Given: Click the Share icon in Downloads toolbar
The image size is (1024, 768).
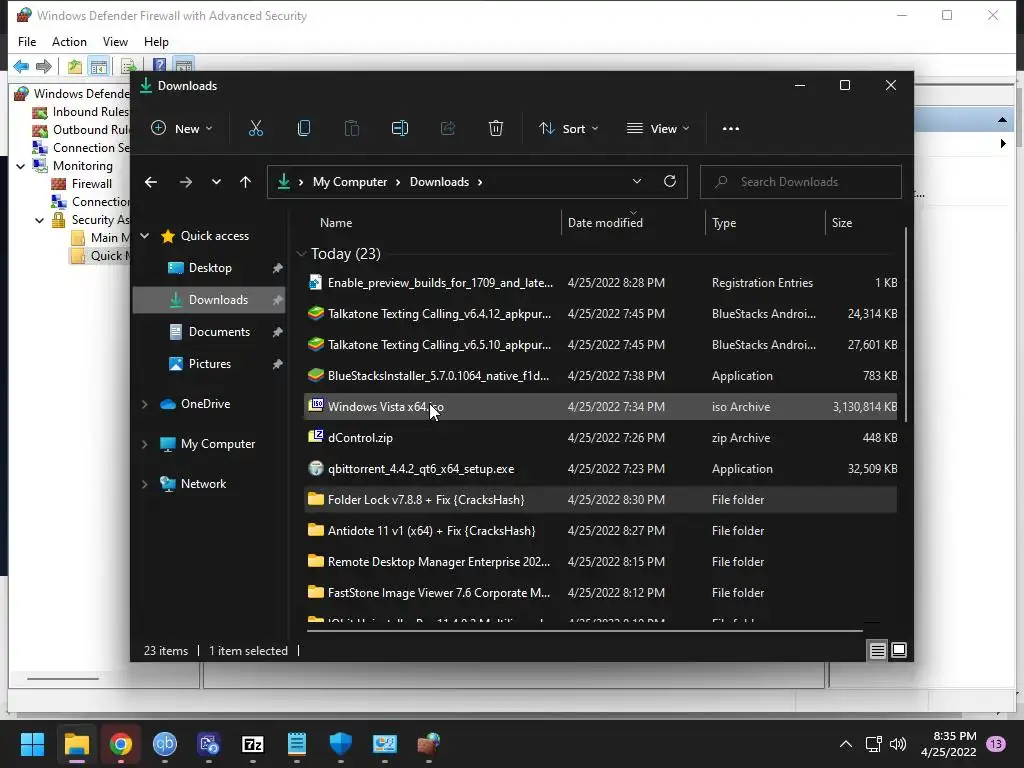Looking at the screenshot, I should click(x=448, y=129).
